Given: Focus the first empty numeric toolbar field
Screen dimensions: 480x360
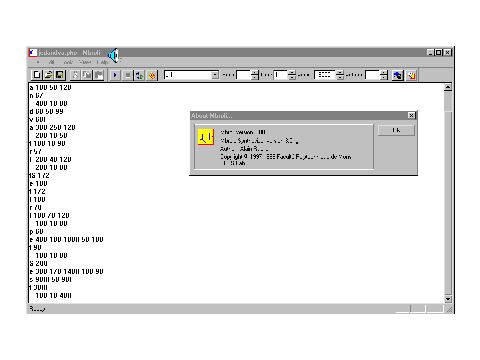Looking at the screenshot, I should 243,75.
